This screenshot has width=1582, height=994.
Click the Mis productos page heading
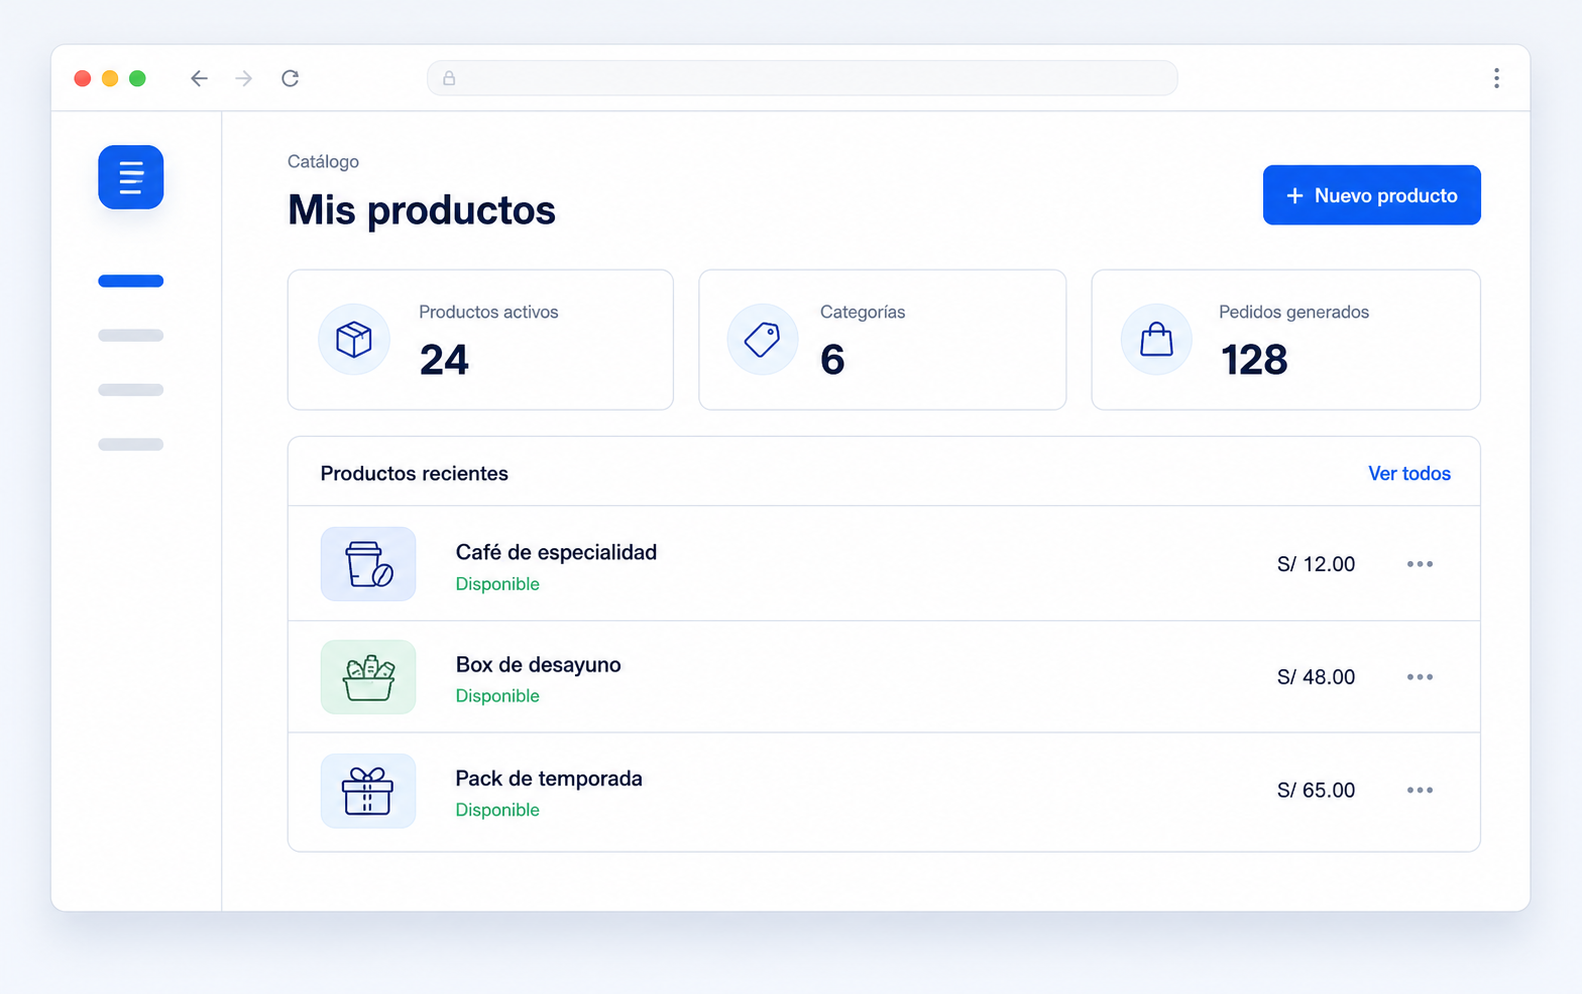(421, 210)
